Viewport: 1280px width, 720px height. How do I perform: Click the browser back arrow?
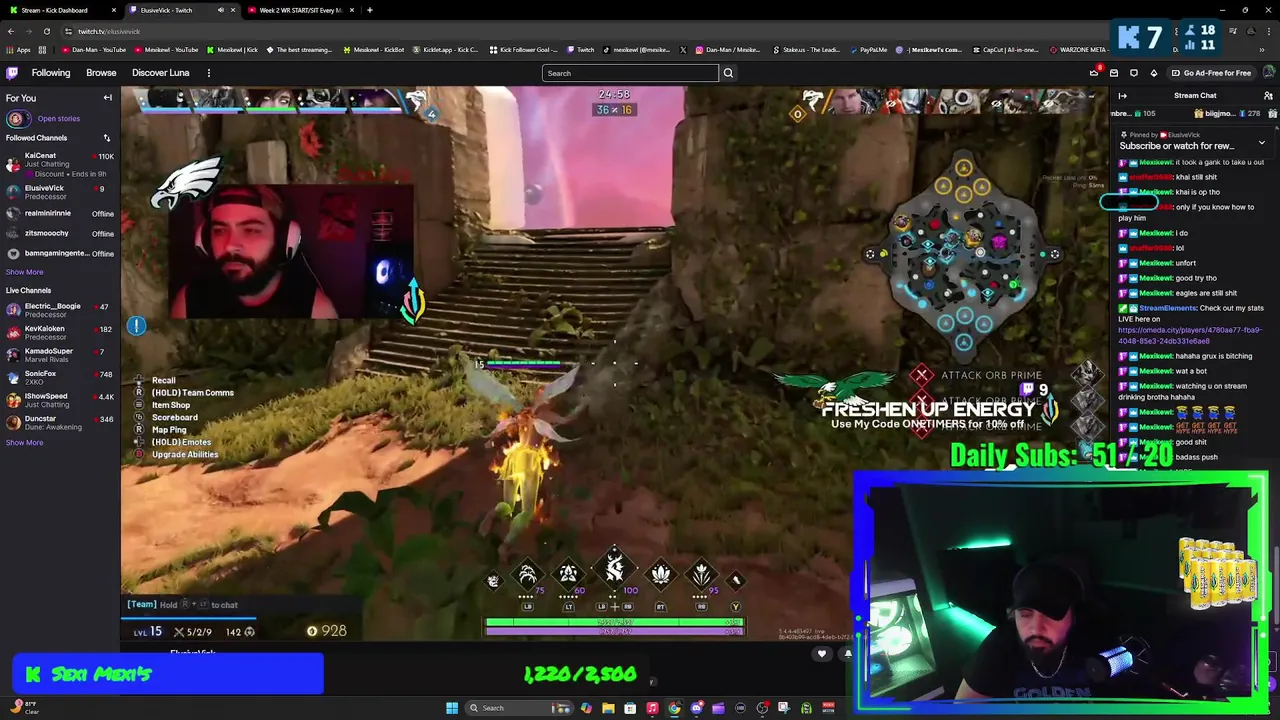10,31
